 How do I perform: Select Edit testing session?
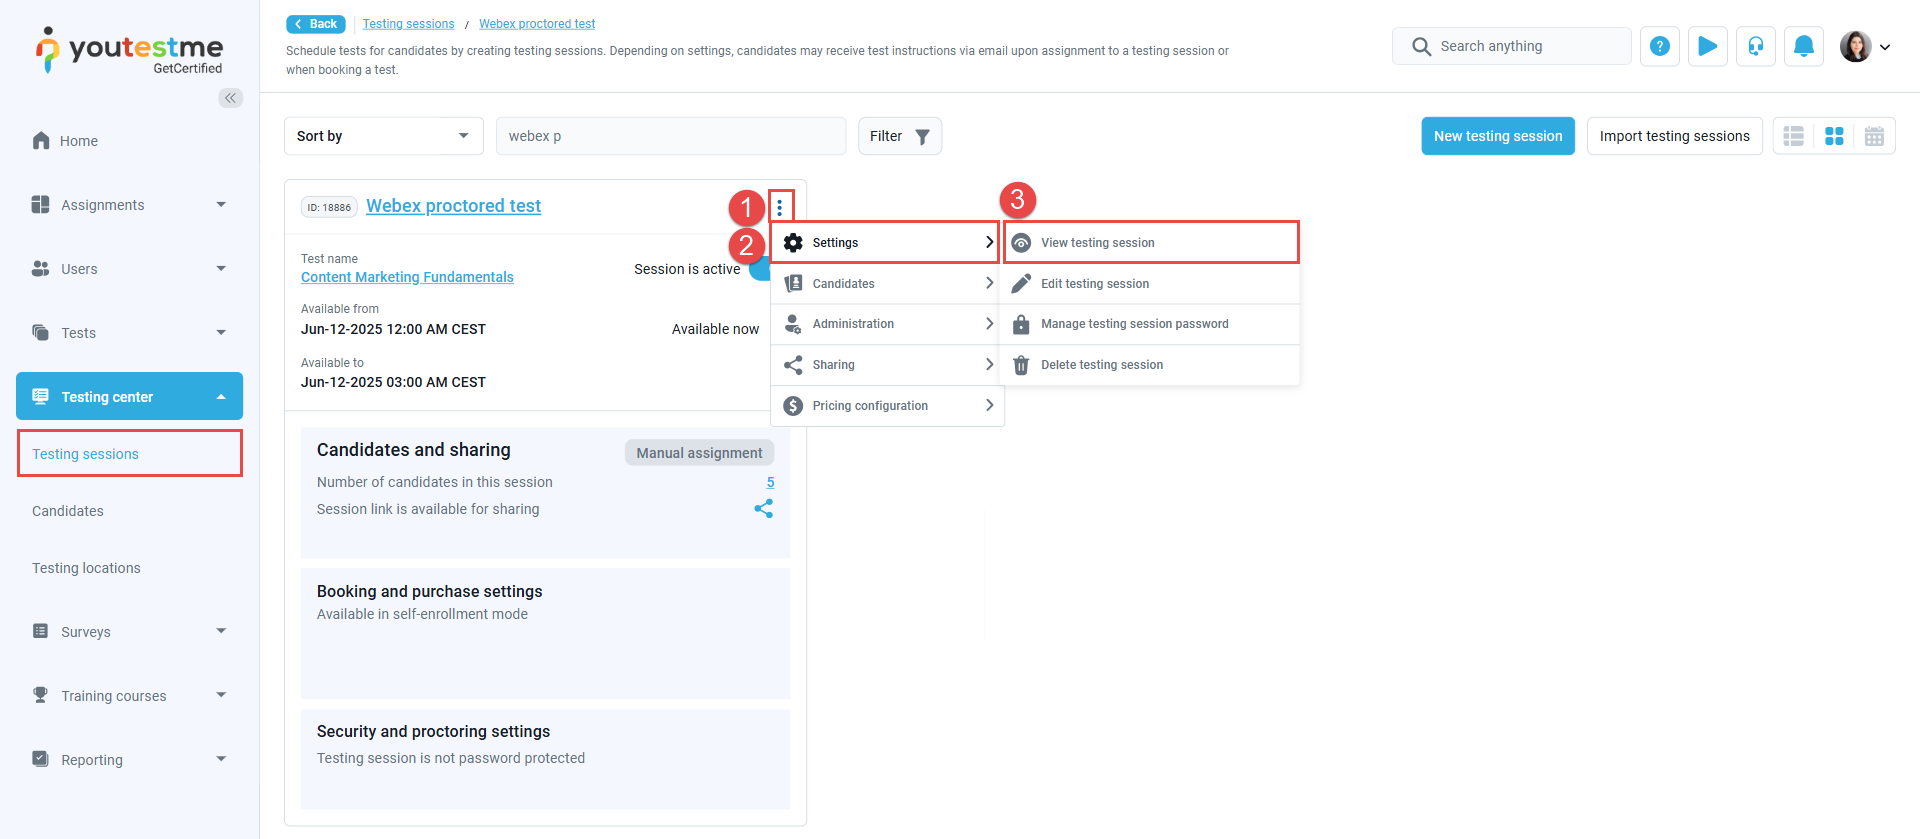(1151, 284)
